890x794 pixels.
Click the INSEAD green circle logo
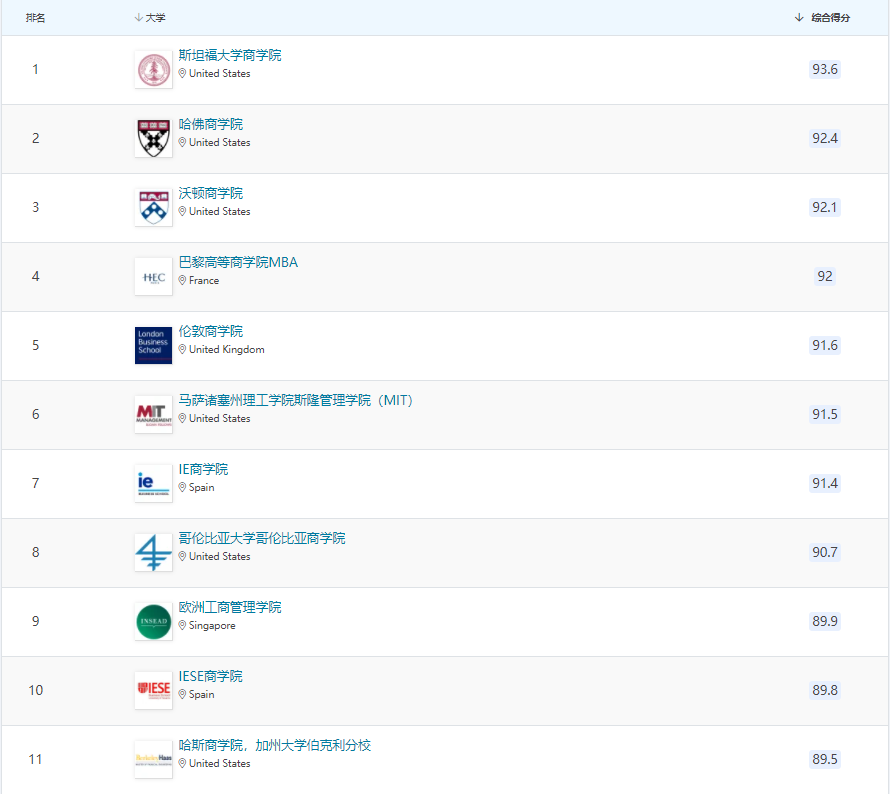(153, 622)
